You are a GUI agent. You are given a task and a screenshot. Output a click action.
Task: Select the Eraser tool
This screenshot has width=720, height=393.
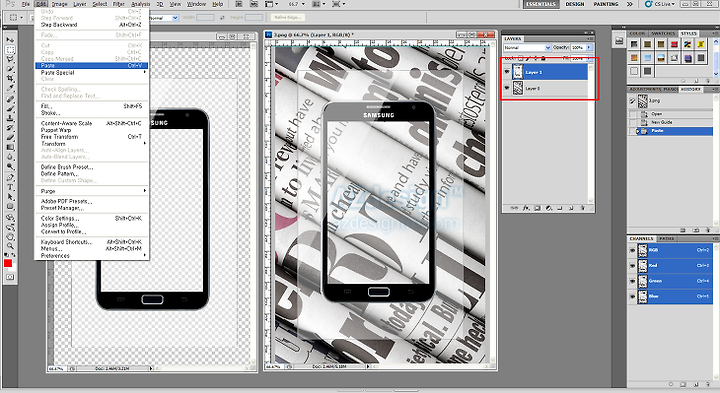coord(10,137)
